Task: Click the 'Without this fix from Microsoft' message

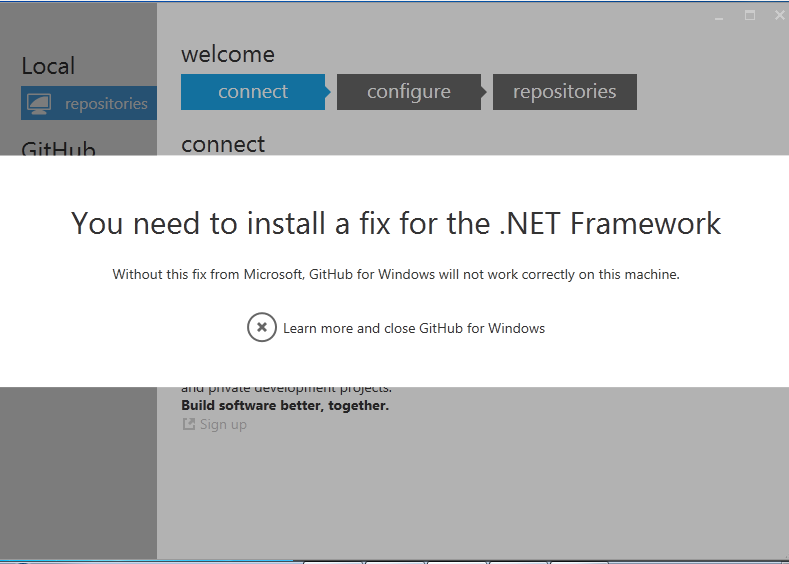Action: (x=396, y=275)
